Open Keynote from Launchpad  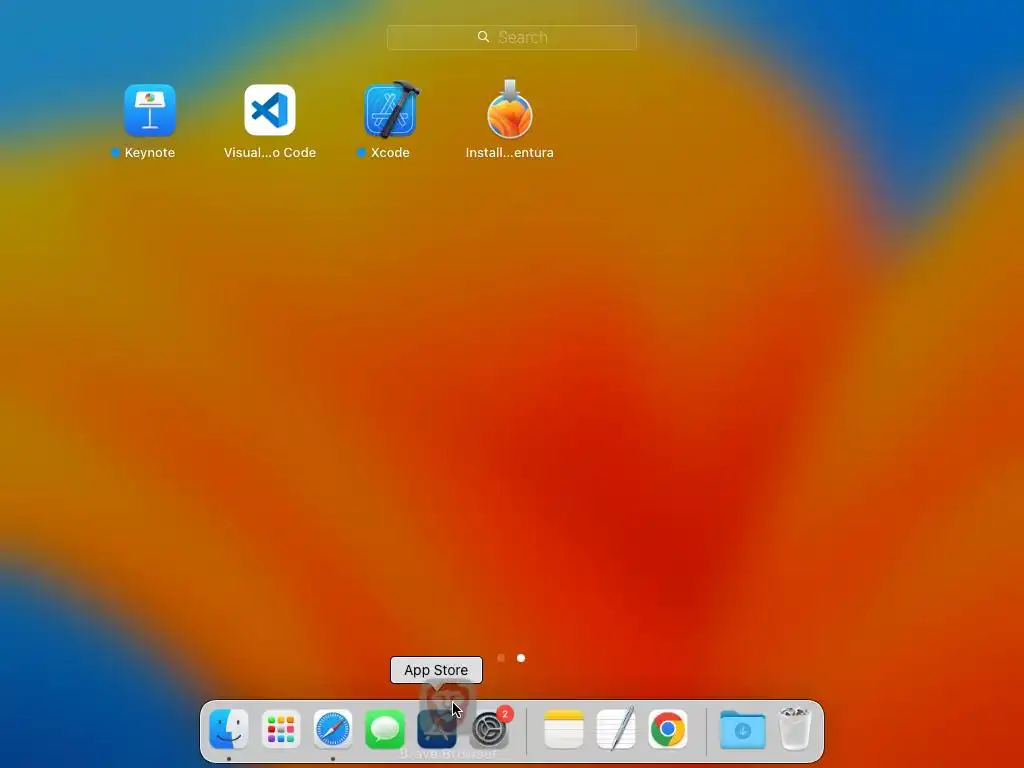150,110
